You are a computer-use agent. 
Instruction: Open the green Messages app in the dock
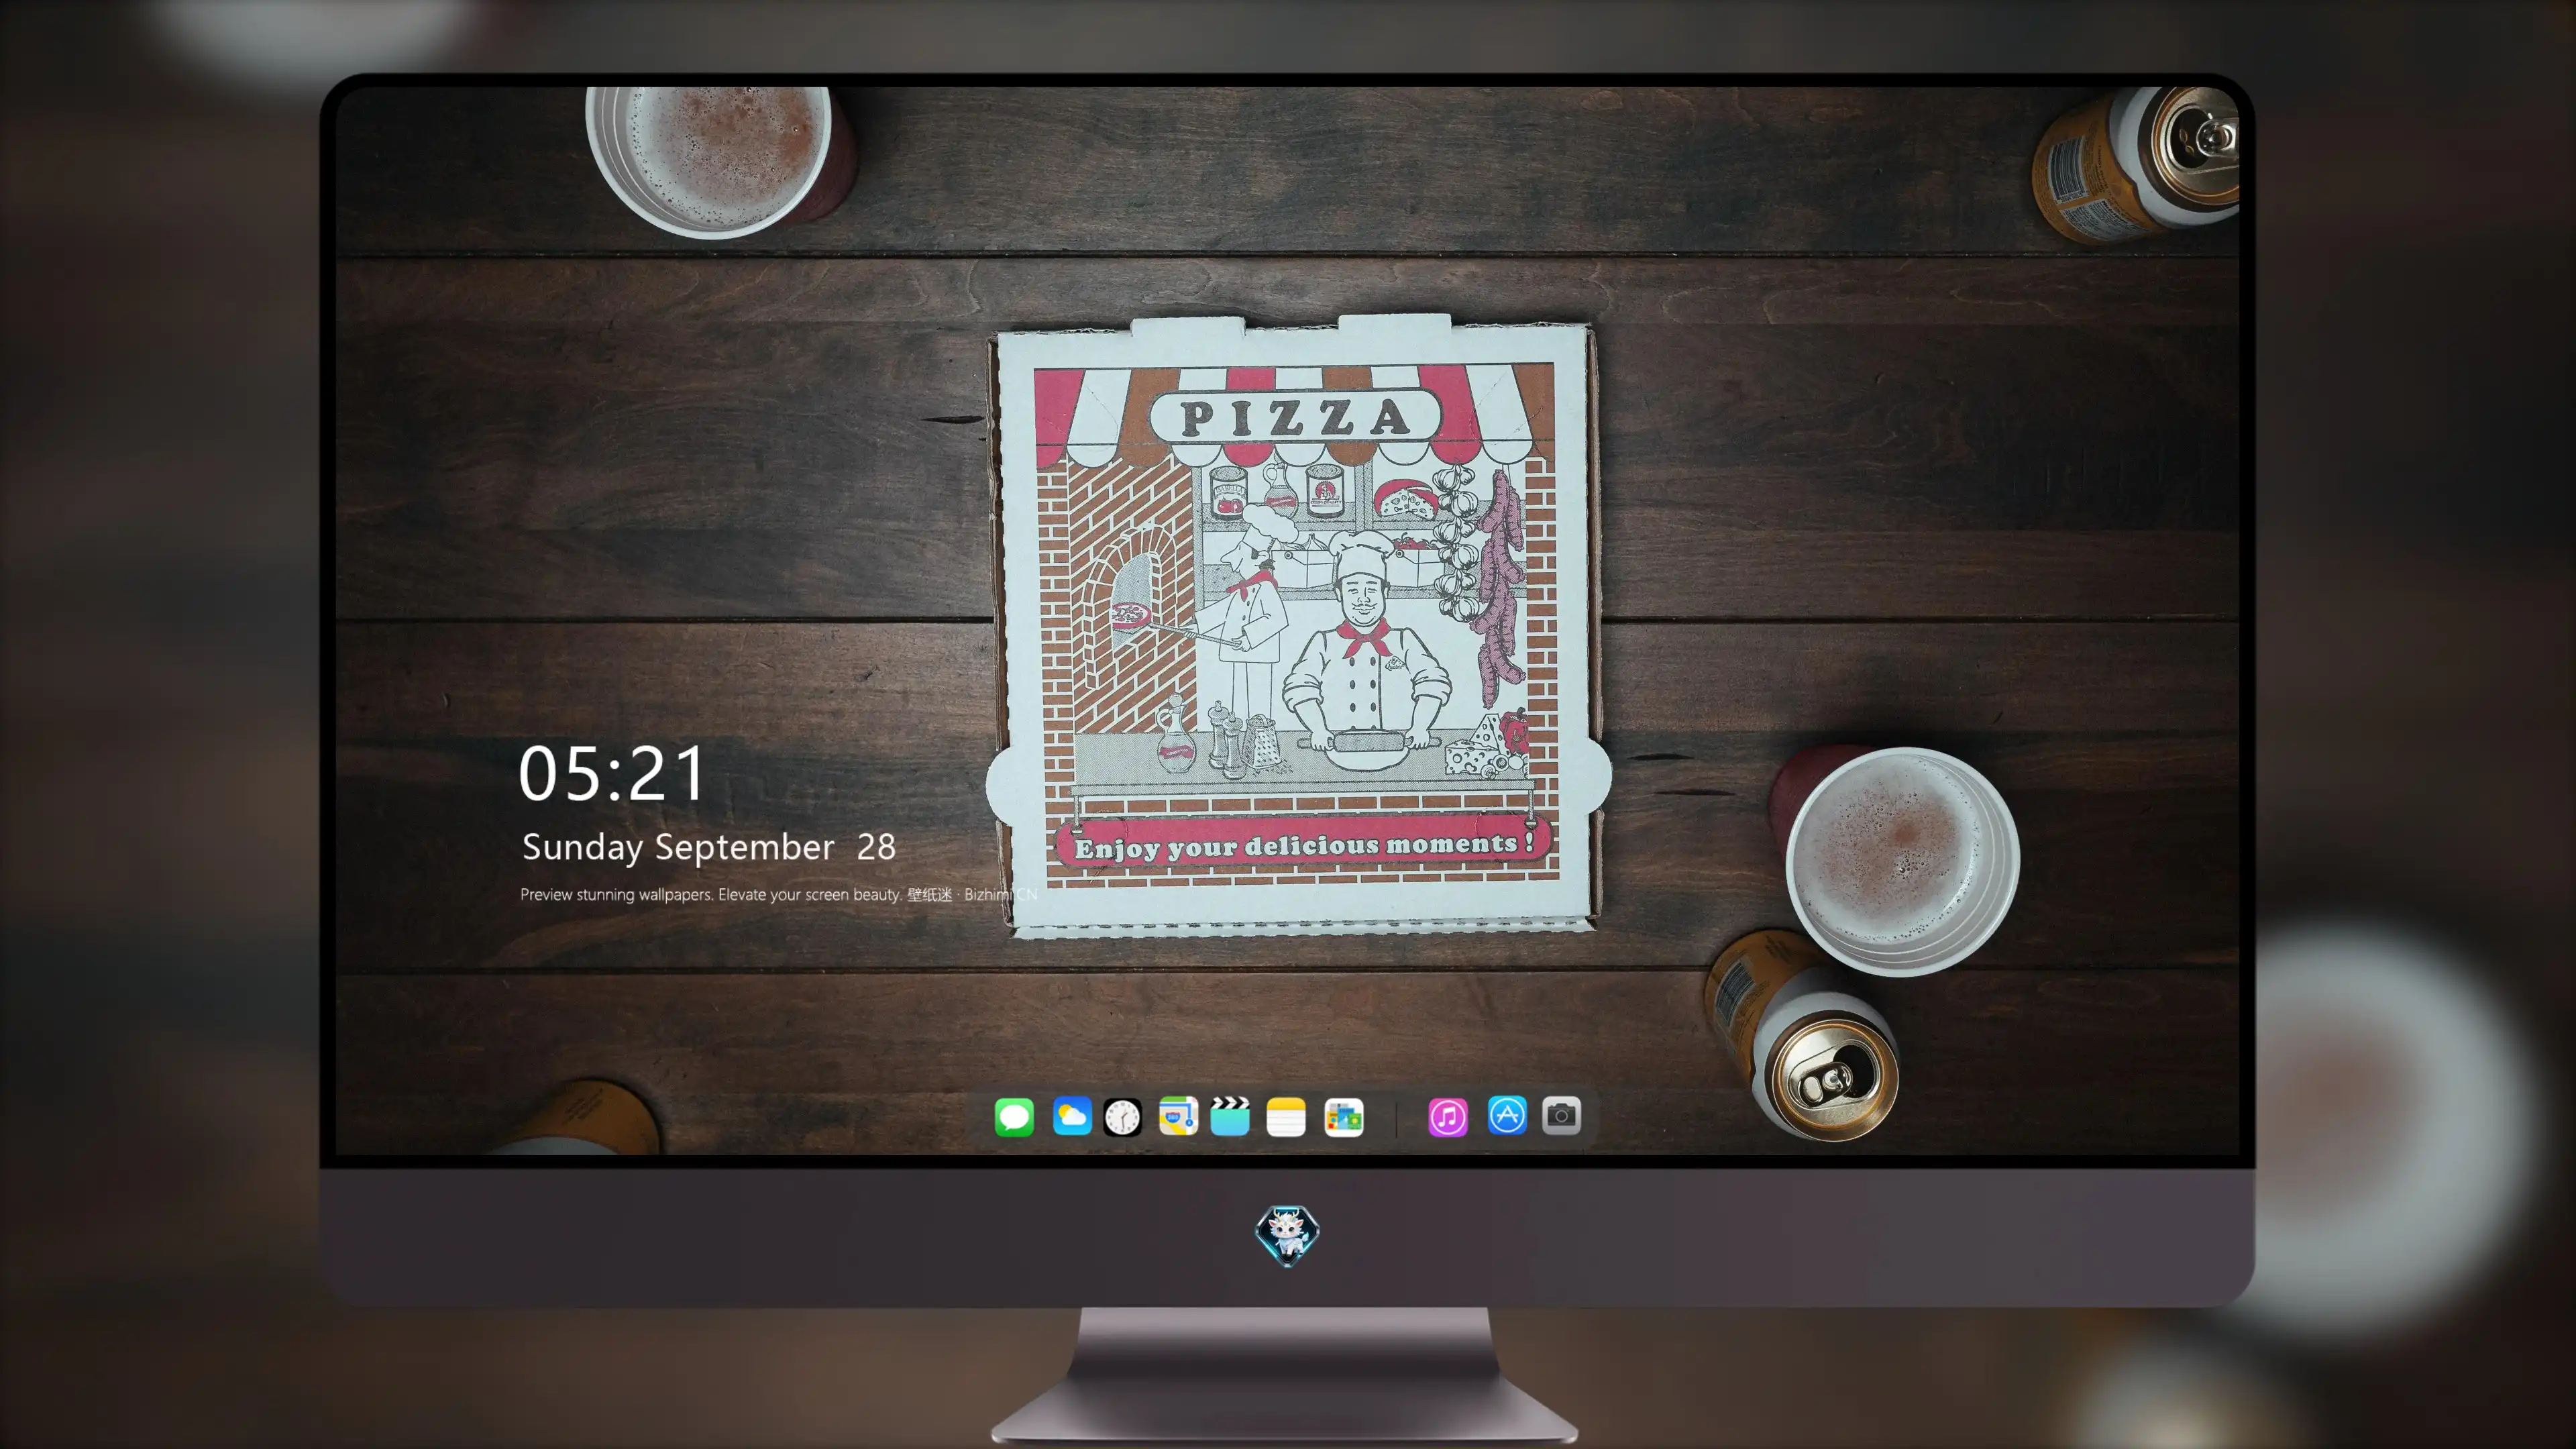click(x=1014, y=1116)
